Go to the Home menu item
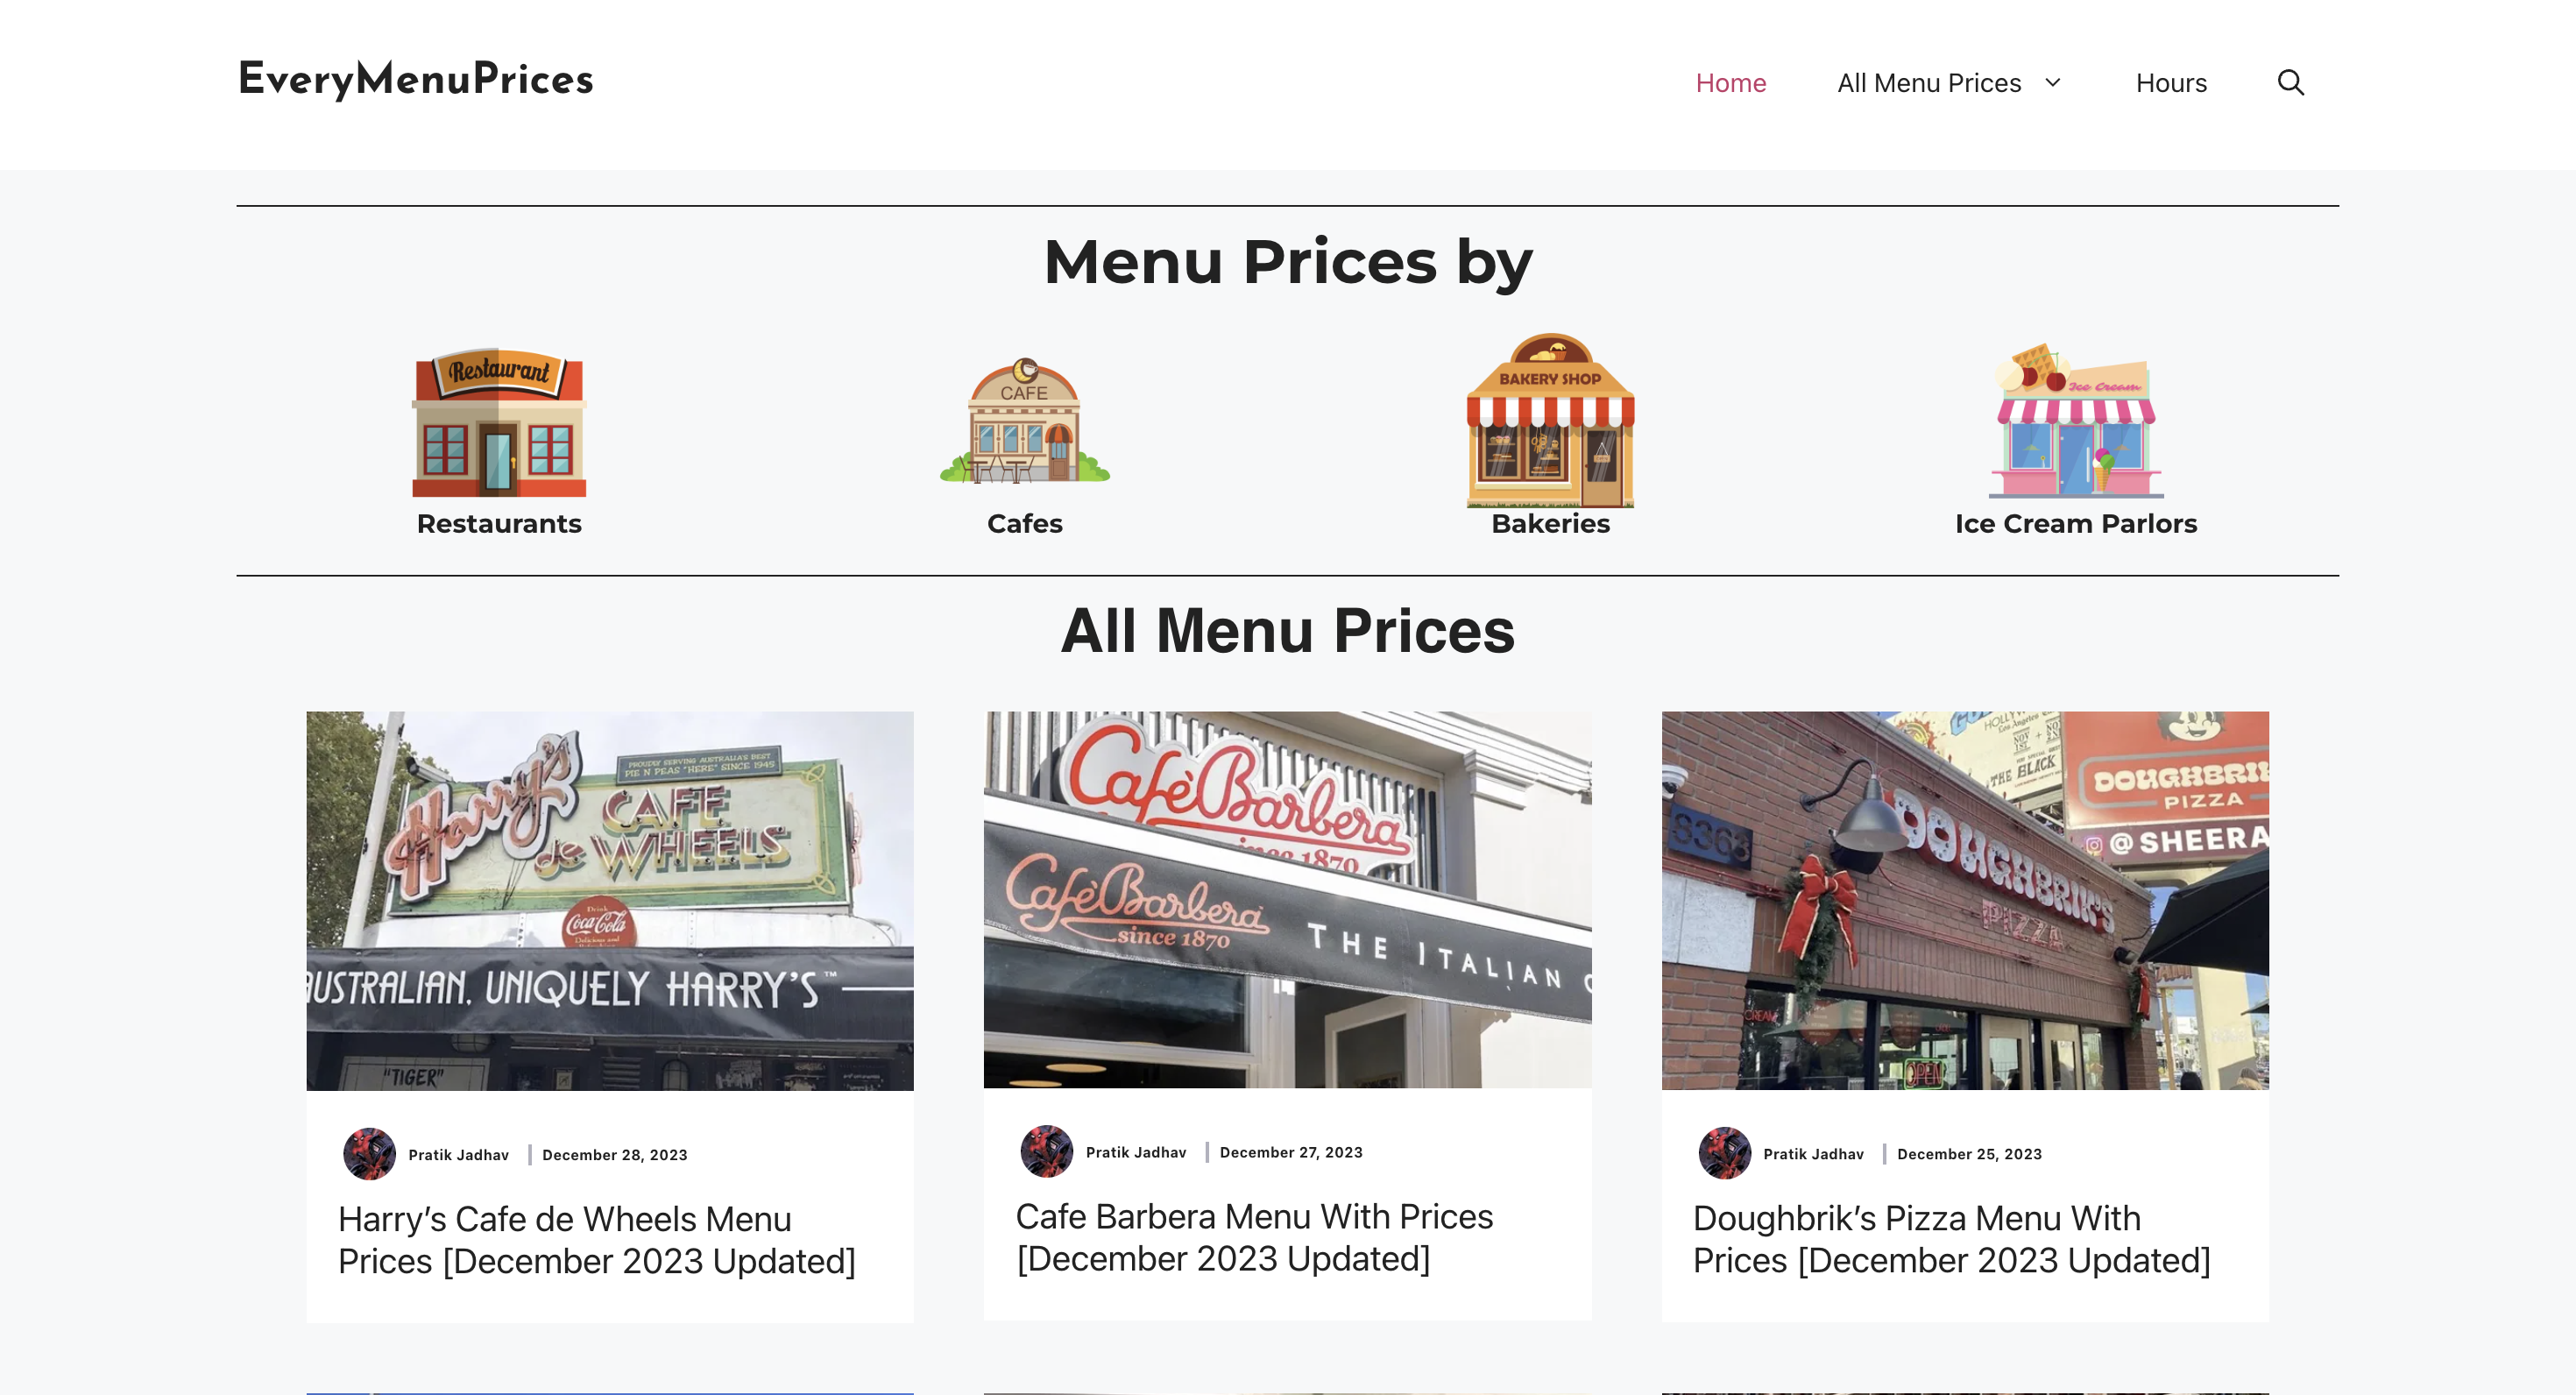 point(1731,83)
